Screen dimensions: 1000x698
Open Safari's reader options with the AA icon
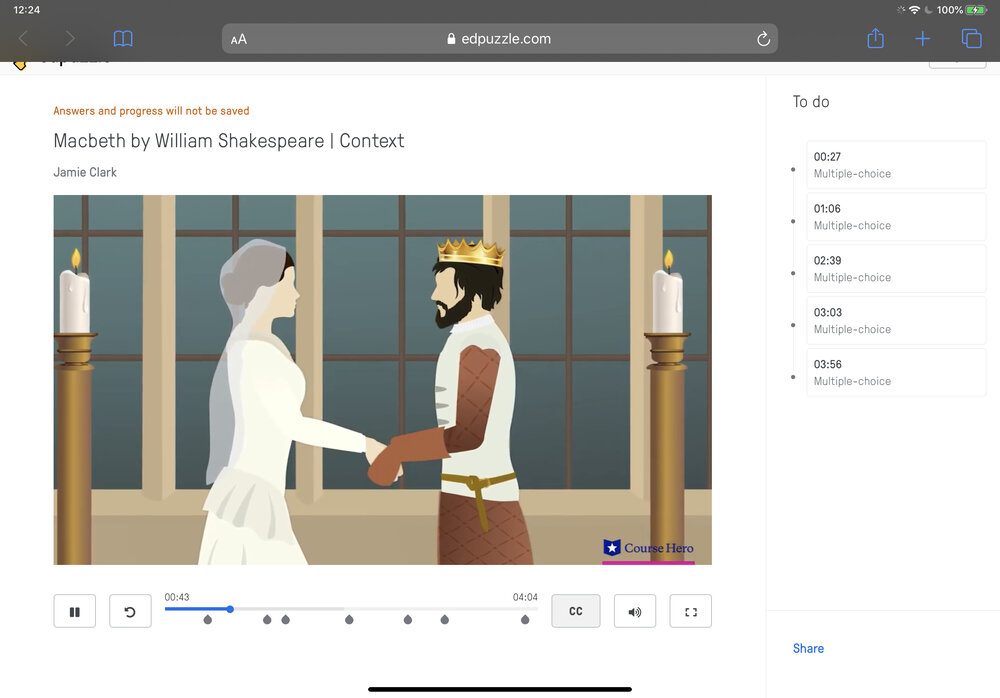238,38
